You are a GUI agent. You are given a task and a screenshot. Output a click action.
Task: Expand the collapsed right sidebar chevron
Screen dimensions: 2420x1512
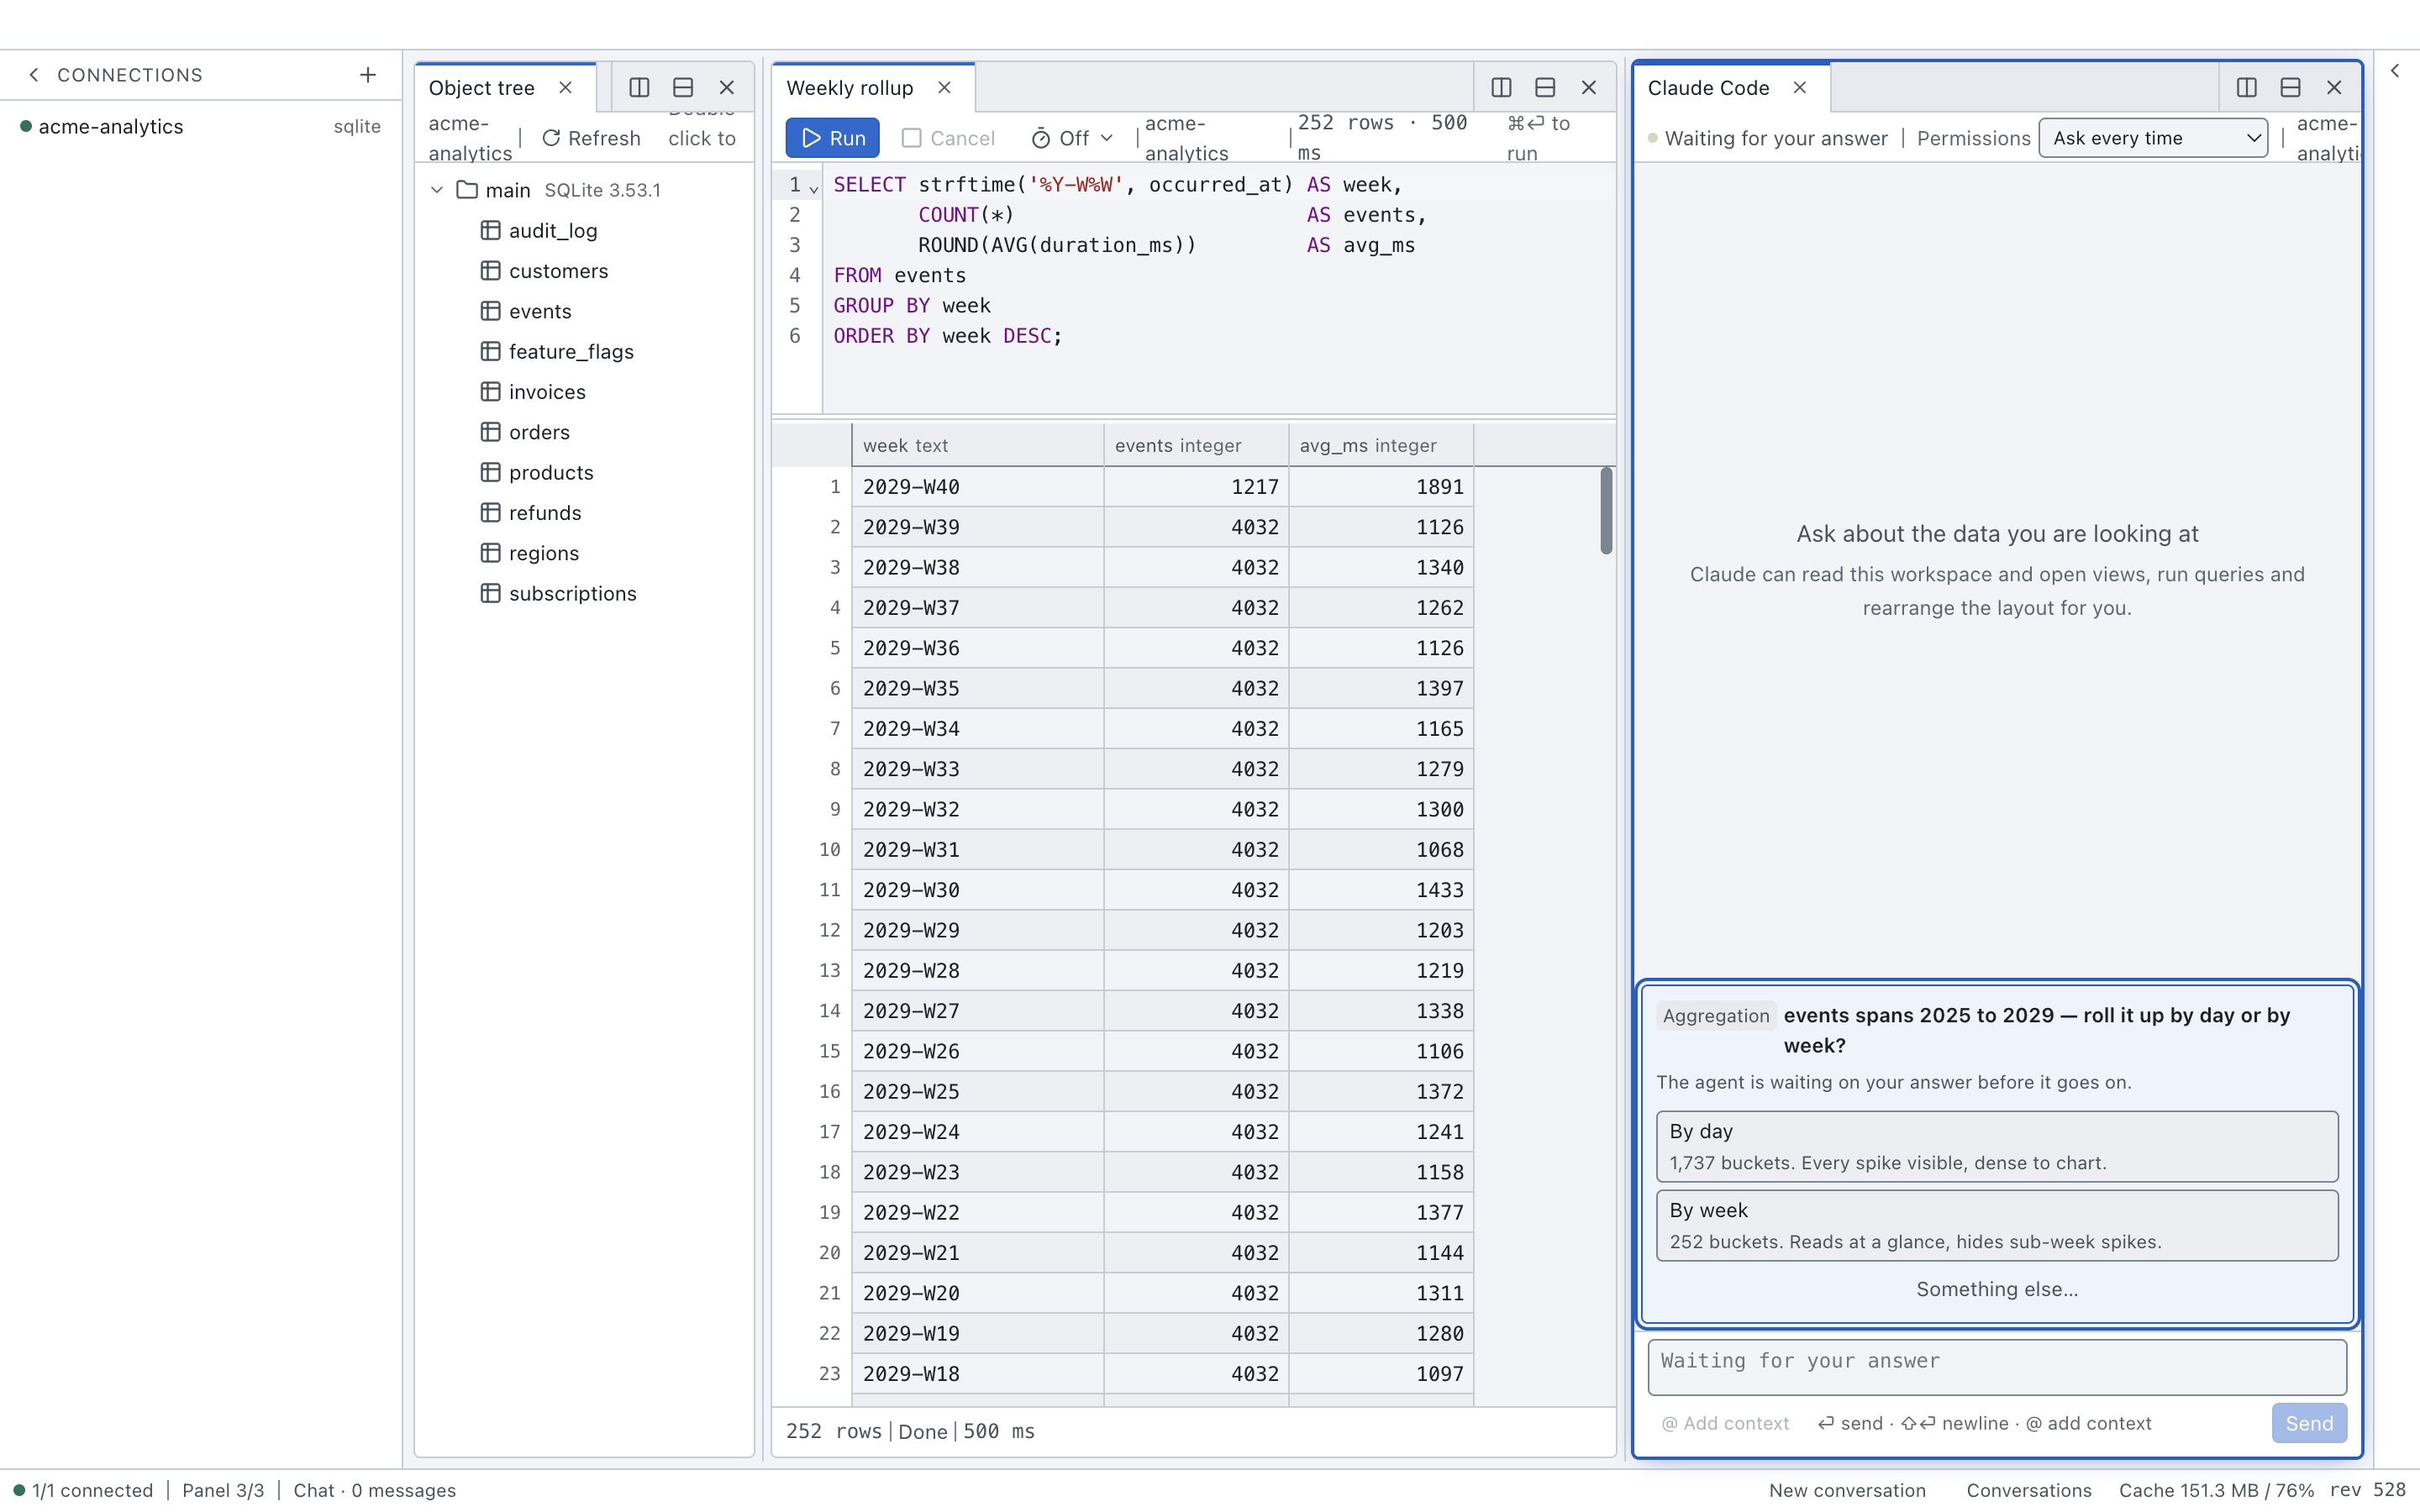[x=2395, y=71]
